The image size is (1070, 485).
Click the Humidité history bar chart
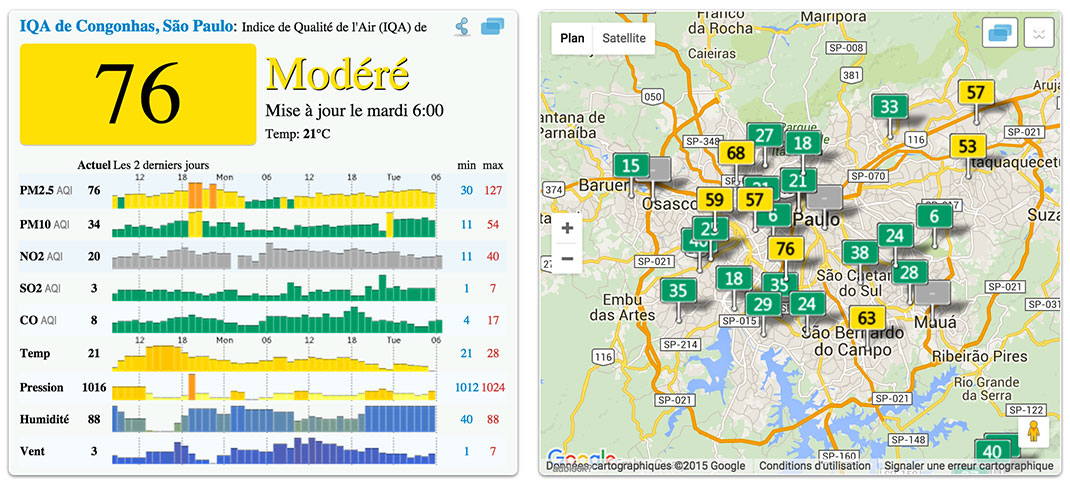(x=274, y=418)
